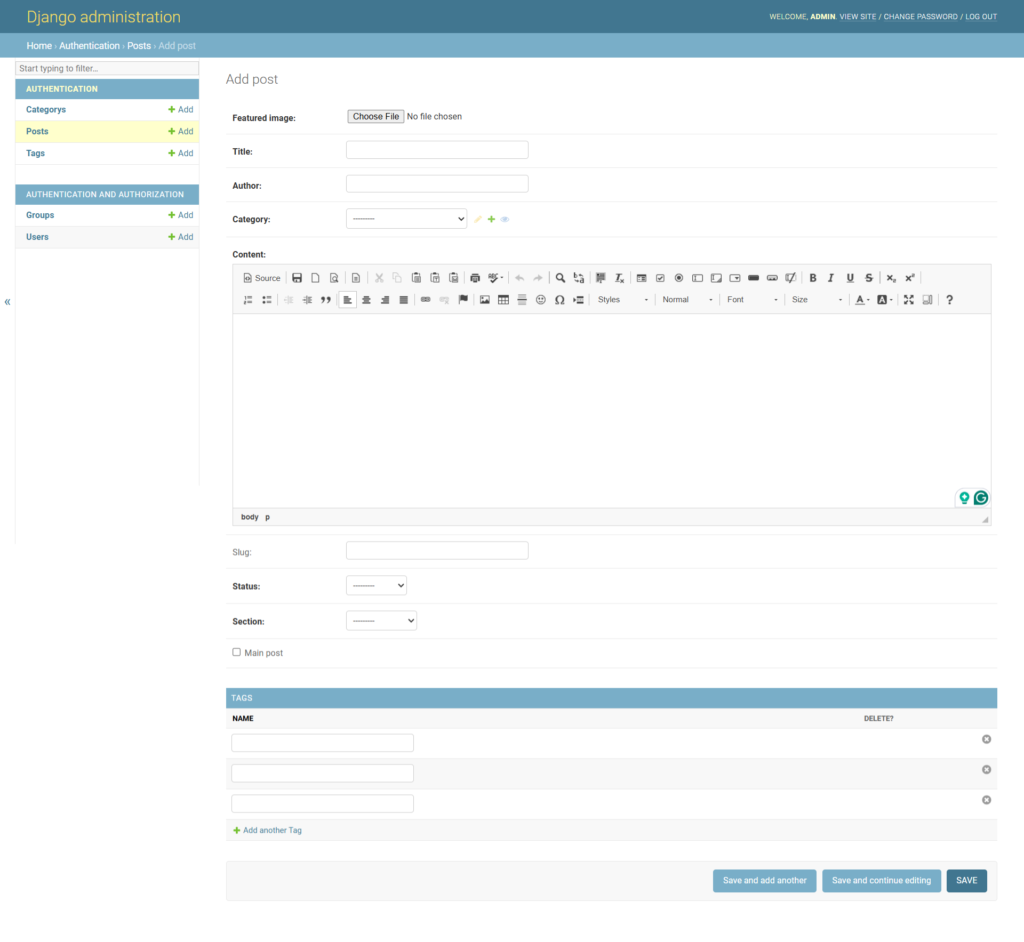
Task: Click the About CKEditor question mark icon
Action: [950, 300]
